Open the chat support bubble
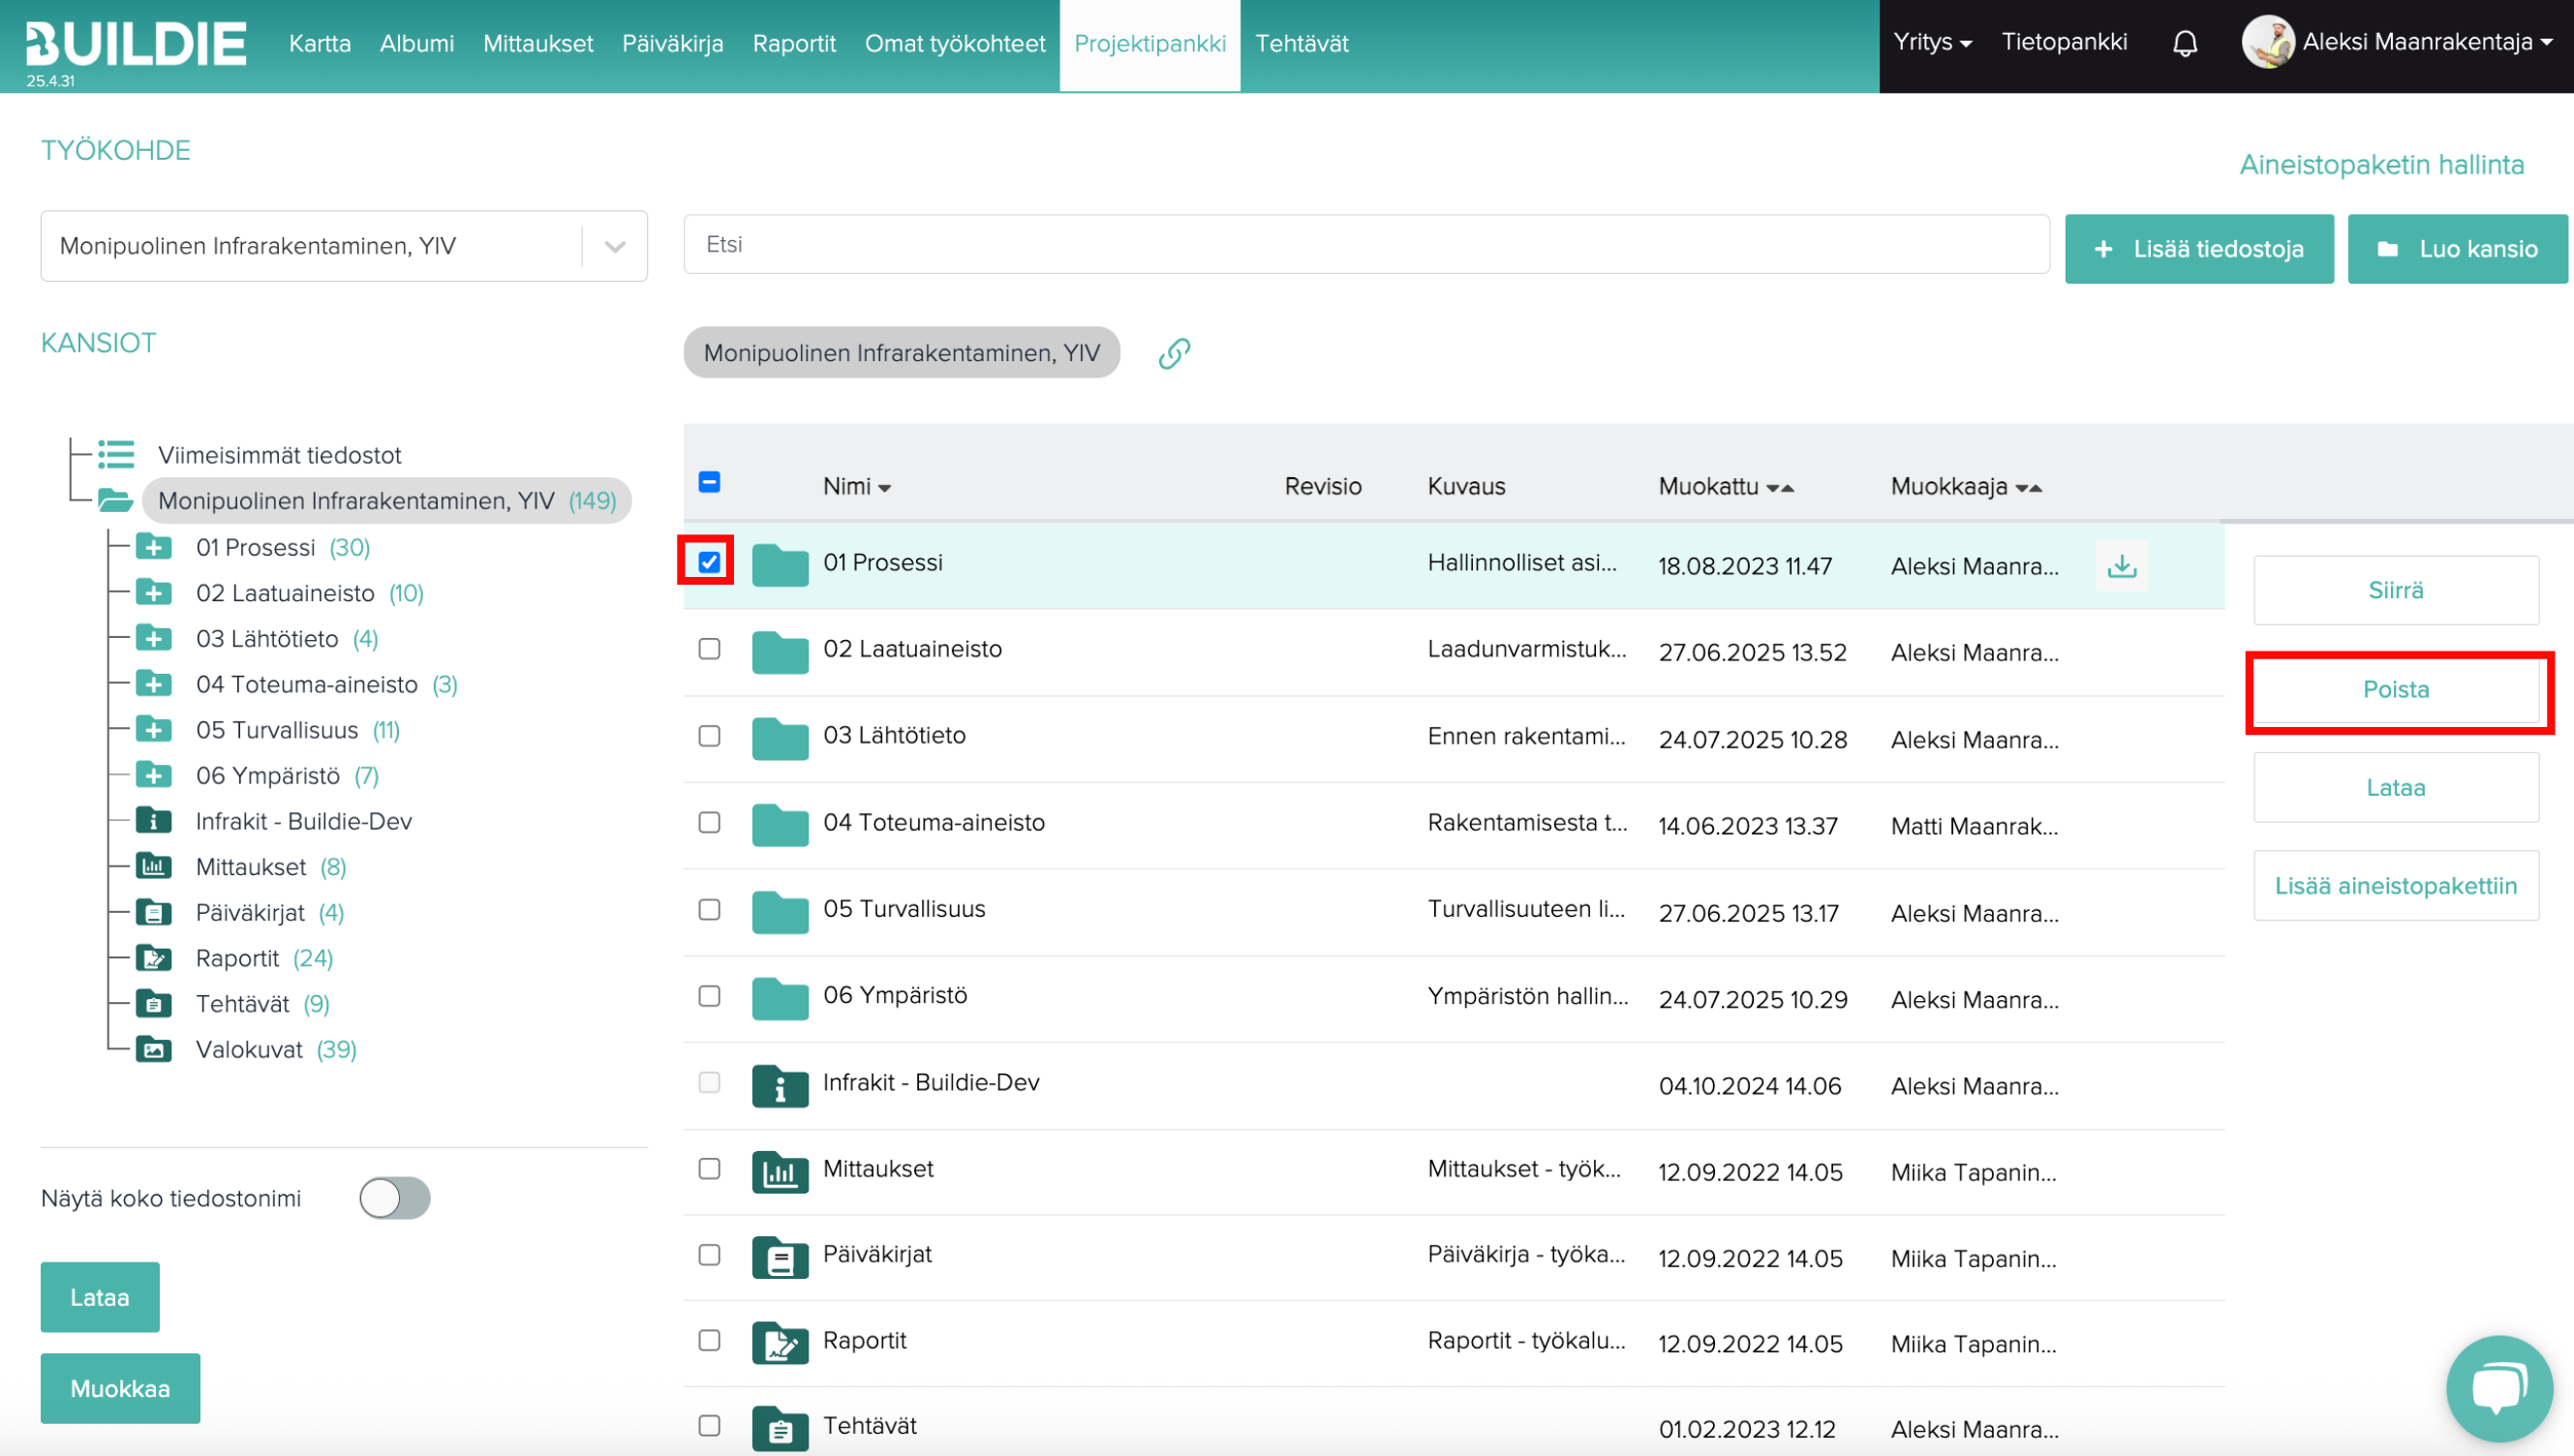This screenshot has height=1456, width=2574. point(2499,1388)
